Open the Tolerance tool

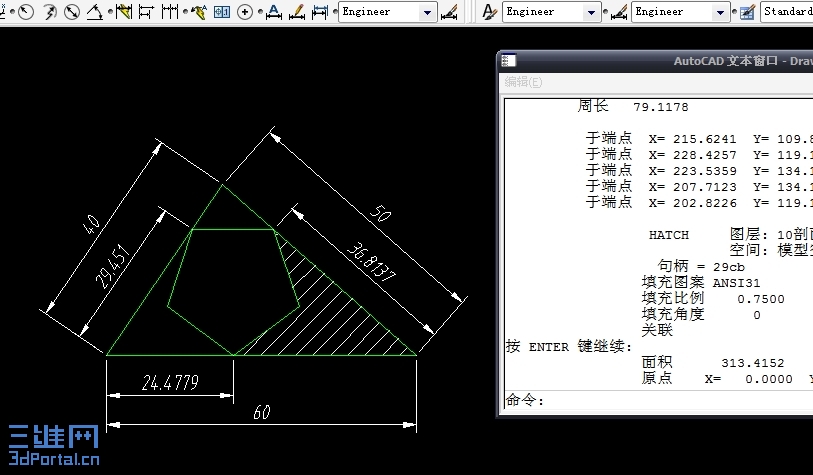(222, 11)
